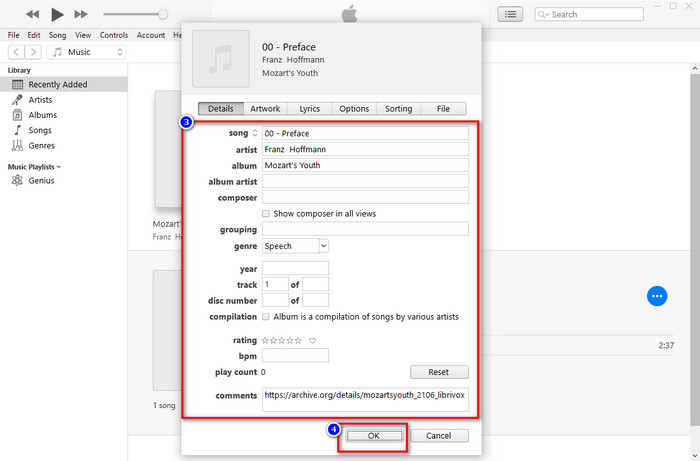This screenshot has width=700, height=461.
Task: Edit the track number field
Action: point(275,284)
